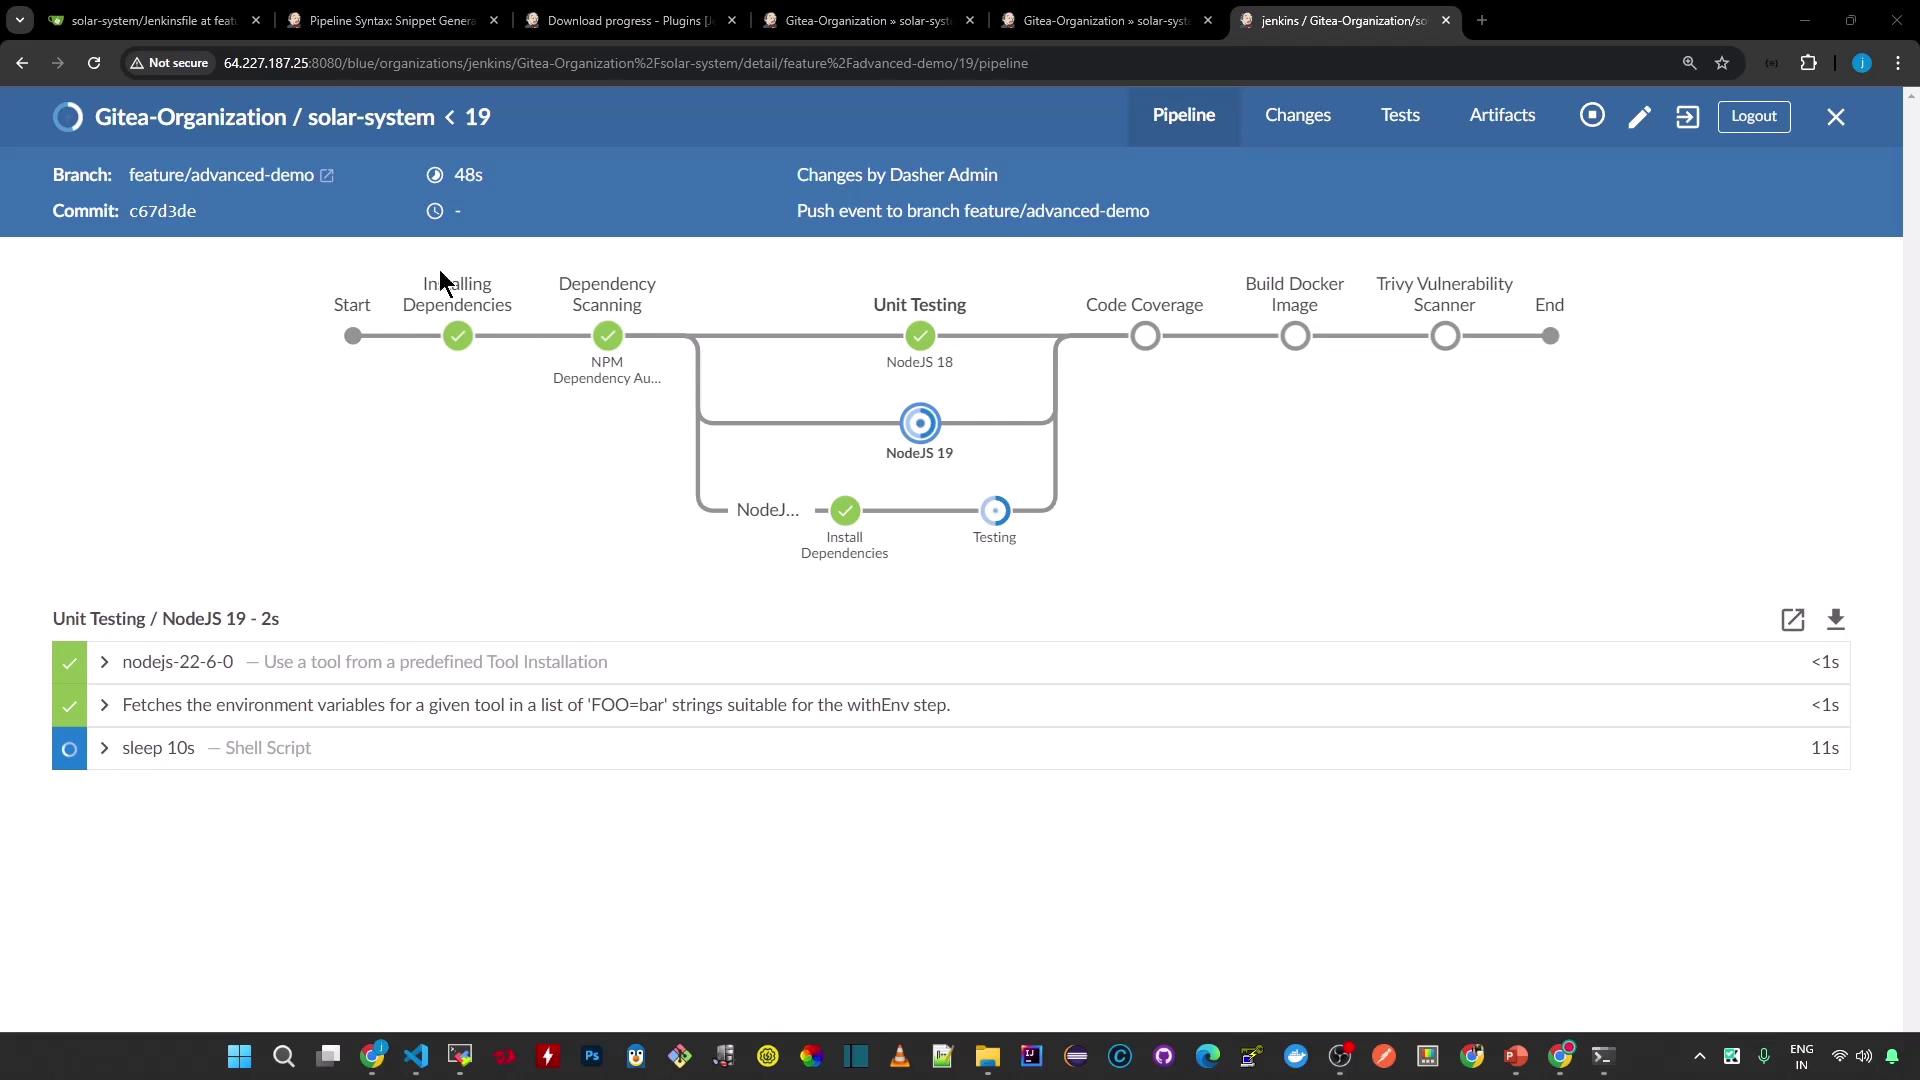Stop the running pipeline with the stop icon
Image resolution: width=1920 pixels, height=1080 pixels.
click(x=1592, y=116)
